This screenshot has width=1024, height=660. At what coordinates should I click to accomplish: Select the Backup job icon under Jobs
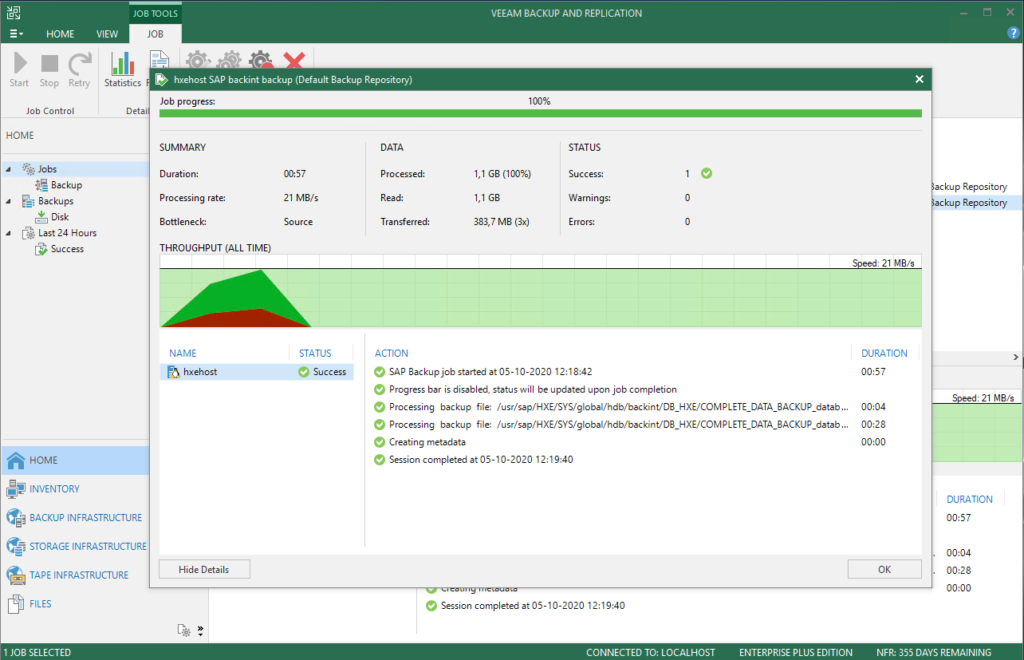click(x=42, y=185)
